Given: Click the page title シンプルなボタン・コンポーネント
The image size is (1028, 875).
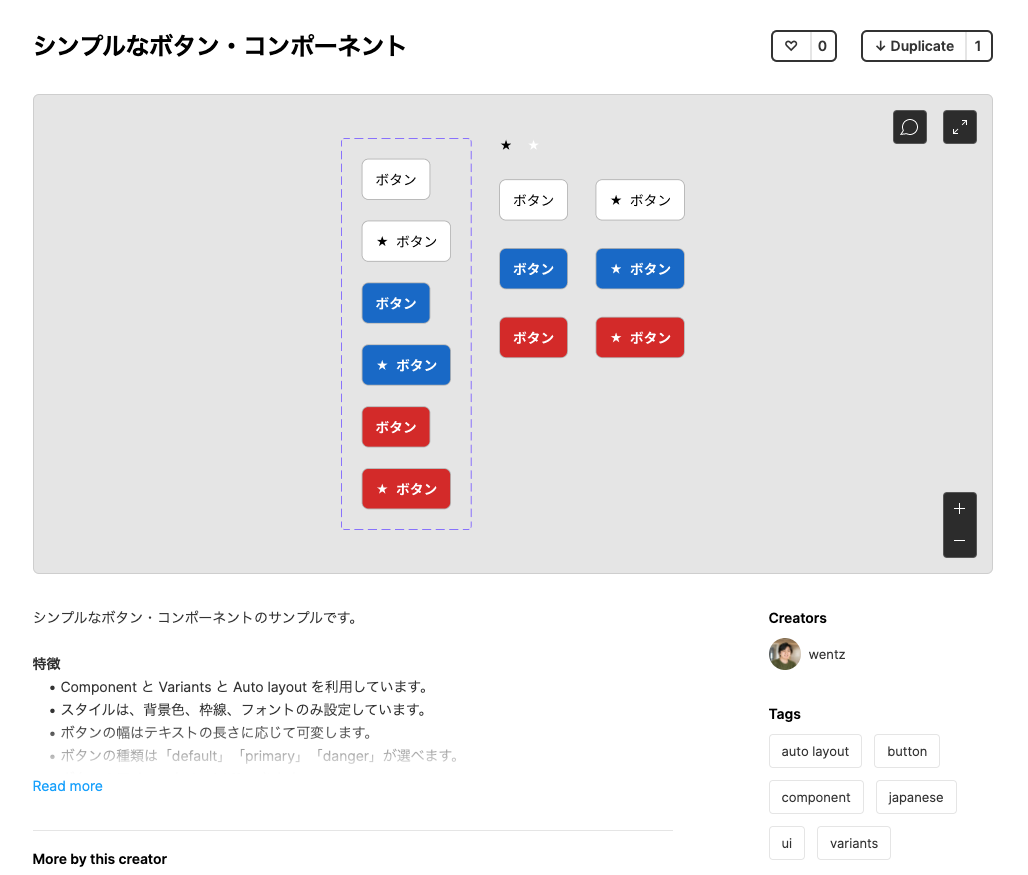Looking at the screenshot, I should [x=220, y=46].
